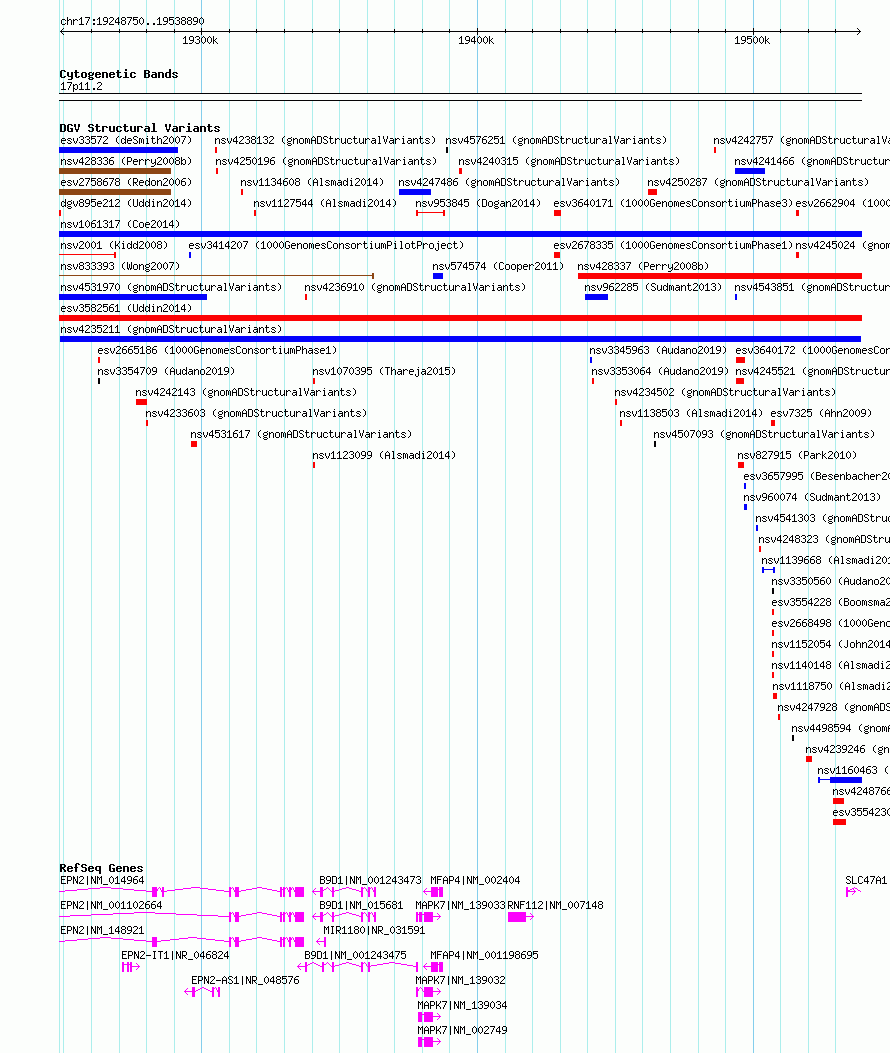890x1053 pixels.
Task: Click the esv33572 (deSmith2007) variant label
Action: pos(126,140)
